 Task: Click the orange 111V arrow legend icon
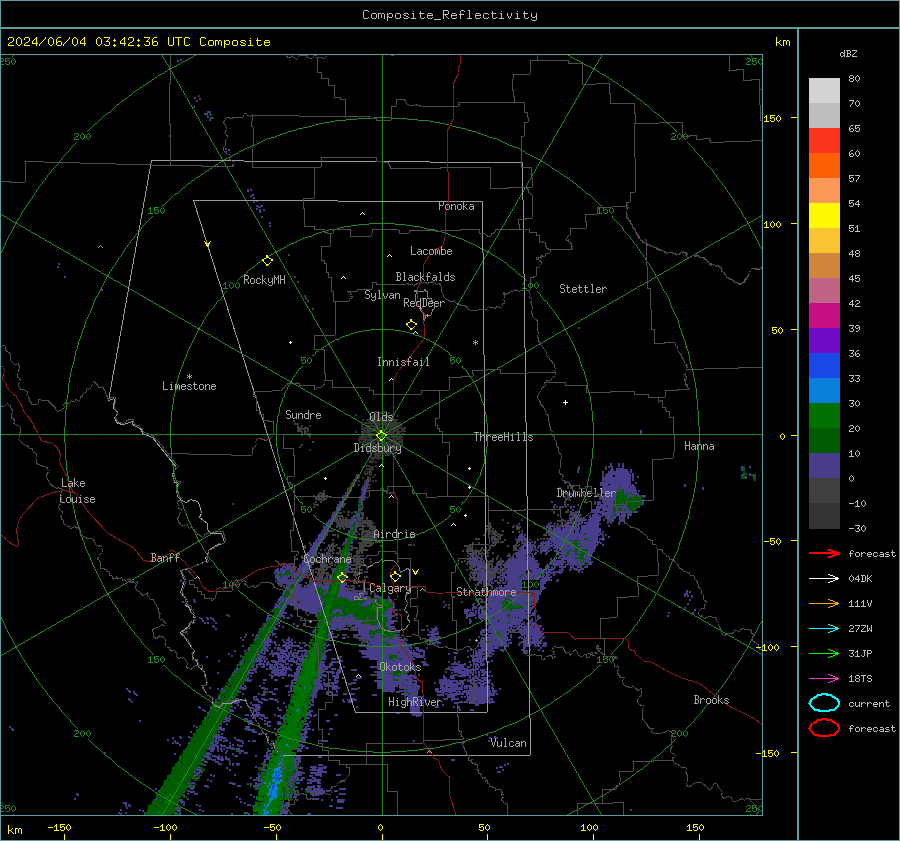click(x=824, y=603)
